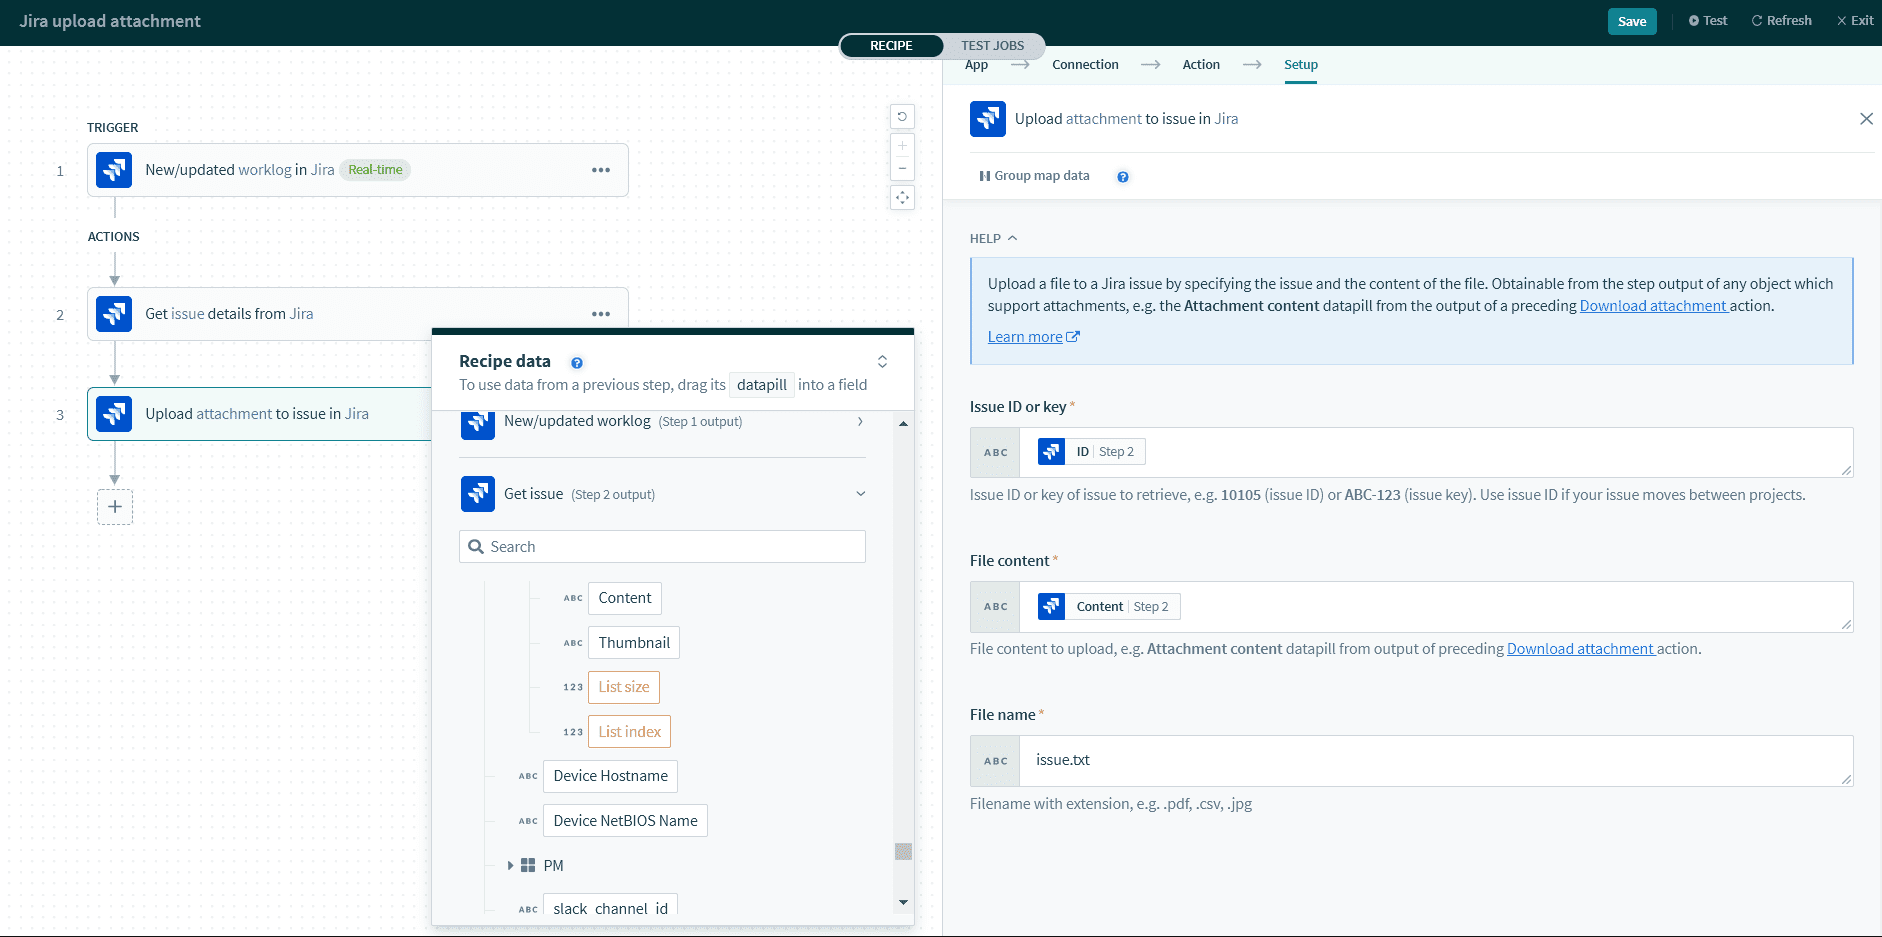Expand the PM tree node
Screen dimensions: 1882x937
pos(511,865)
